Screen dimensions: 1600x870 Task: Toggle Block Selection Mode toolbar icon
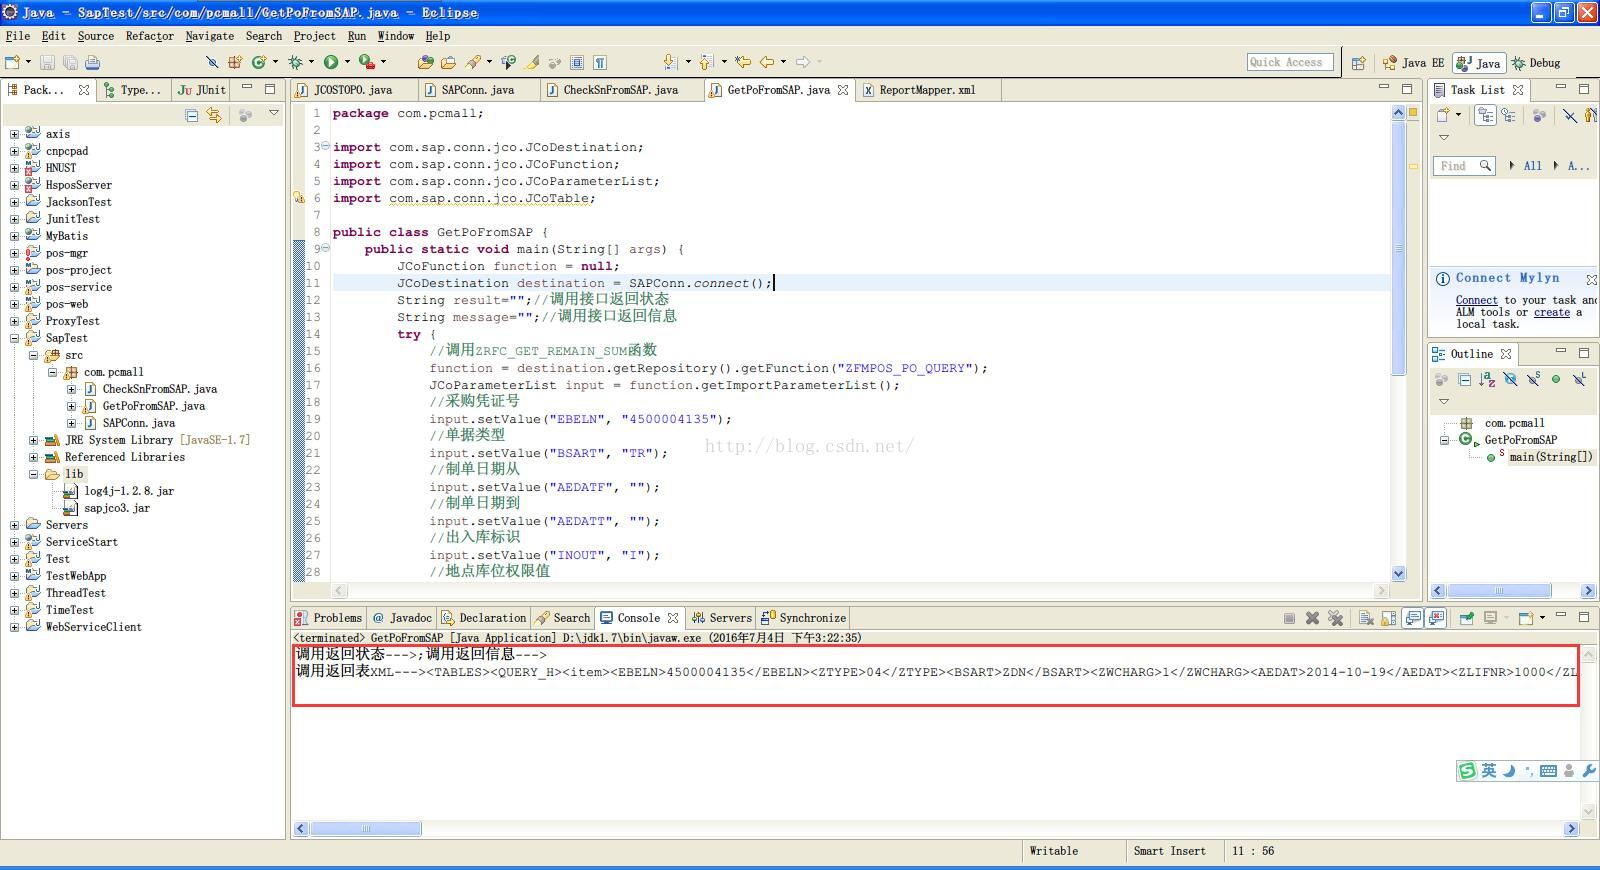(577, 62)
